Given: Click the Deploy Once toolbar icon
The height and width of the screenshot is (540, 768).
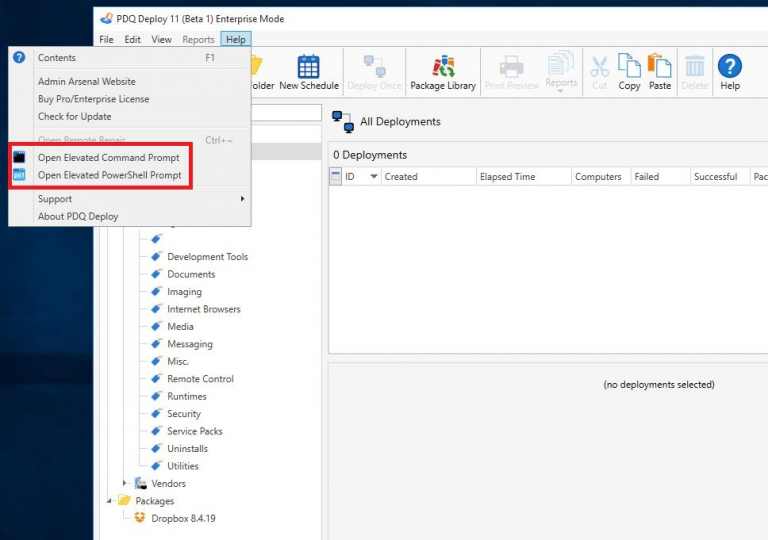Looking at the screenshot, I should coord(375,67).
